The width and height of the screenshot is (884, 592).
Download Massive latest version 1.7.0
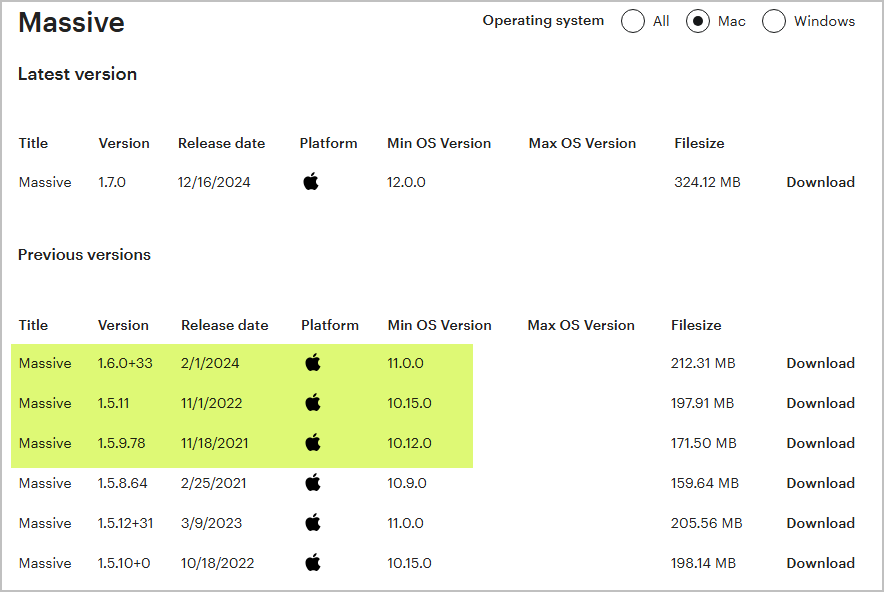(820, 182)
